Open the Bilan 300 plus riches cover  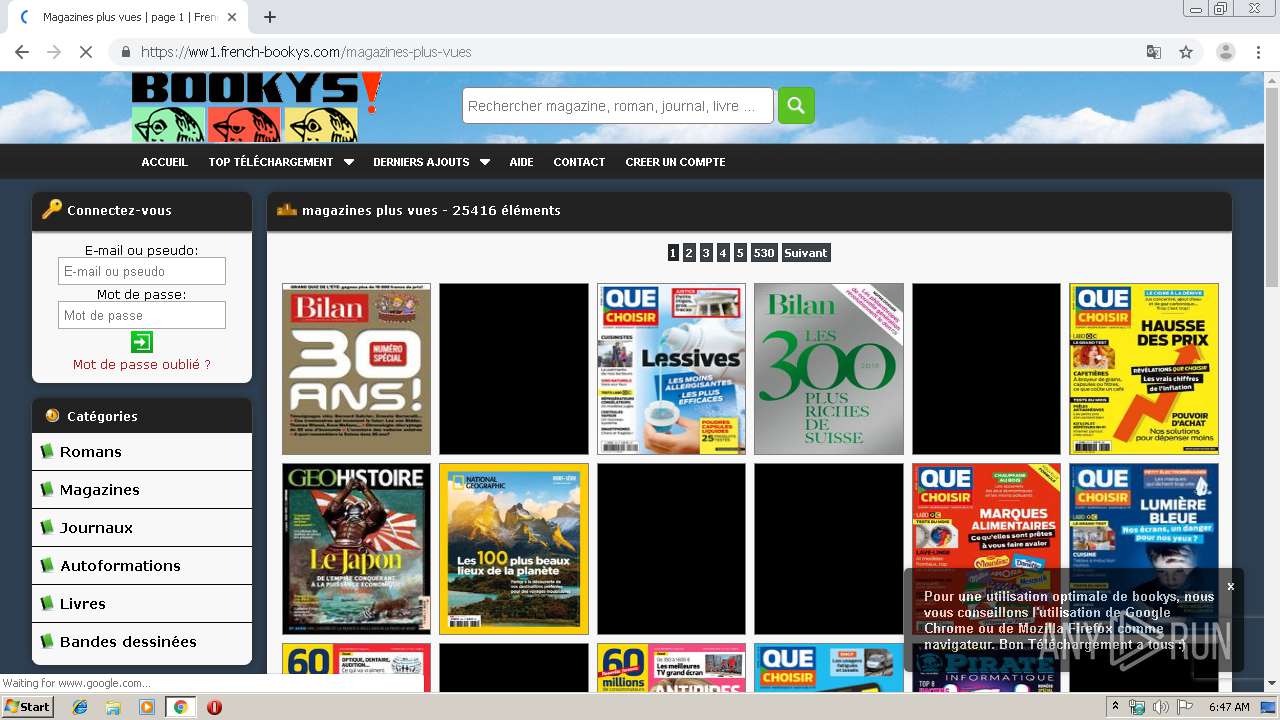click(829, 369)
